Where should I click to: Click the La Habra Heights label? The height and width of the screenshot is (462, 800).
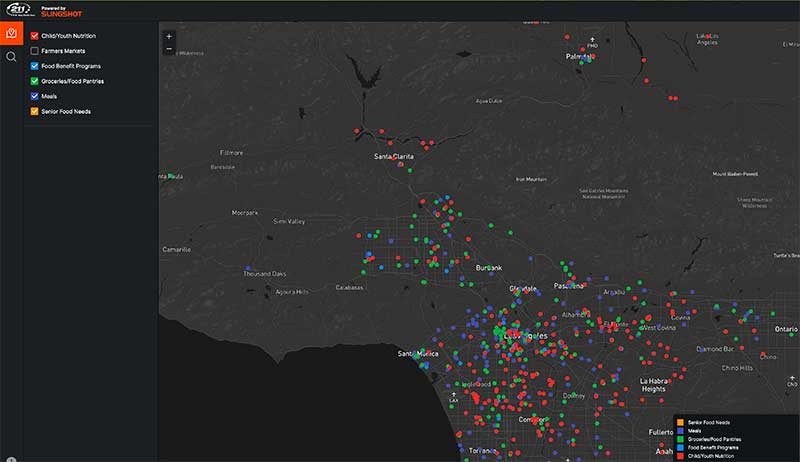pyautogui.click(x=654, y=385)
